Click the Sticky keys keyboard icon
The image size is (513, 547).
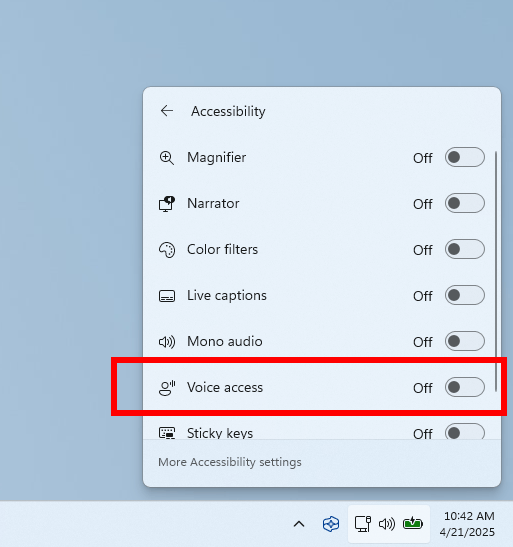click(x=167, y=433)
